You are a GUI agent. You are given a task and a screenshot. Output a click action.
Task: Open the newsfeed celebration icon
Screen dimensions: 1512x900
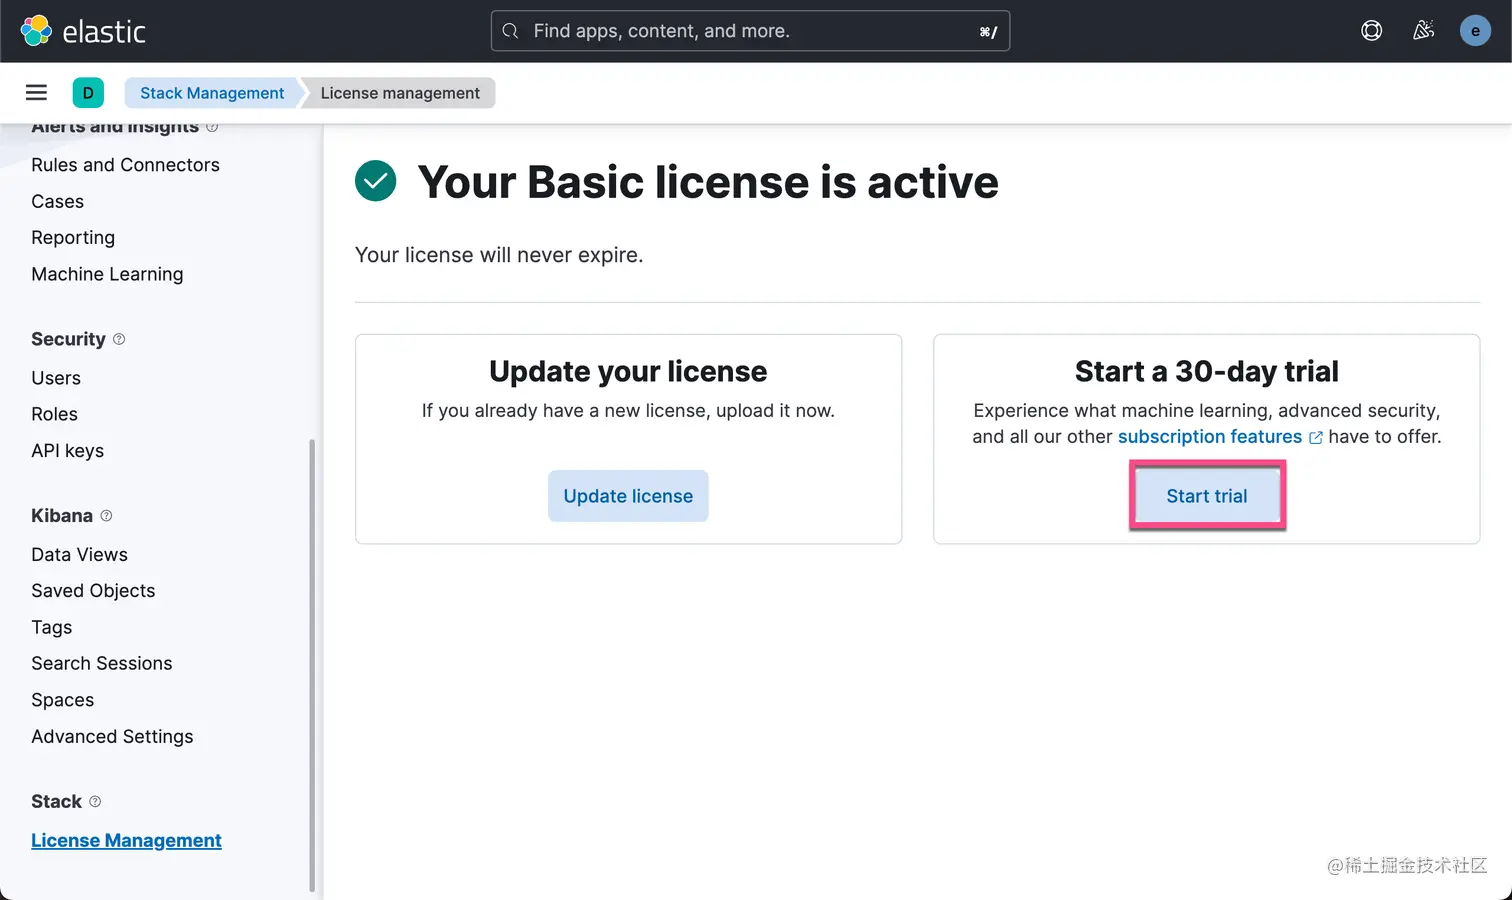[1423, 31]
